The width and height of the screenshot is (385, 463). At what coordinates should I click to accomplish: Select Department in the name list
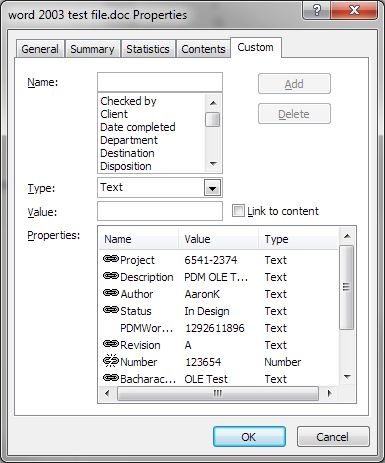coord(129,140)
